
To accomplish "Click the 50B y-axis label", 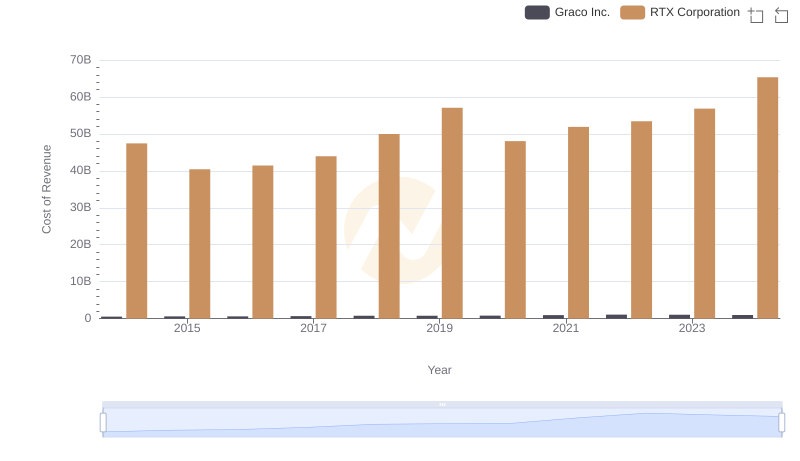I will pyautogui.click(x=81, y=133).
